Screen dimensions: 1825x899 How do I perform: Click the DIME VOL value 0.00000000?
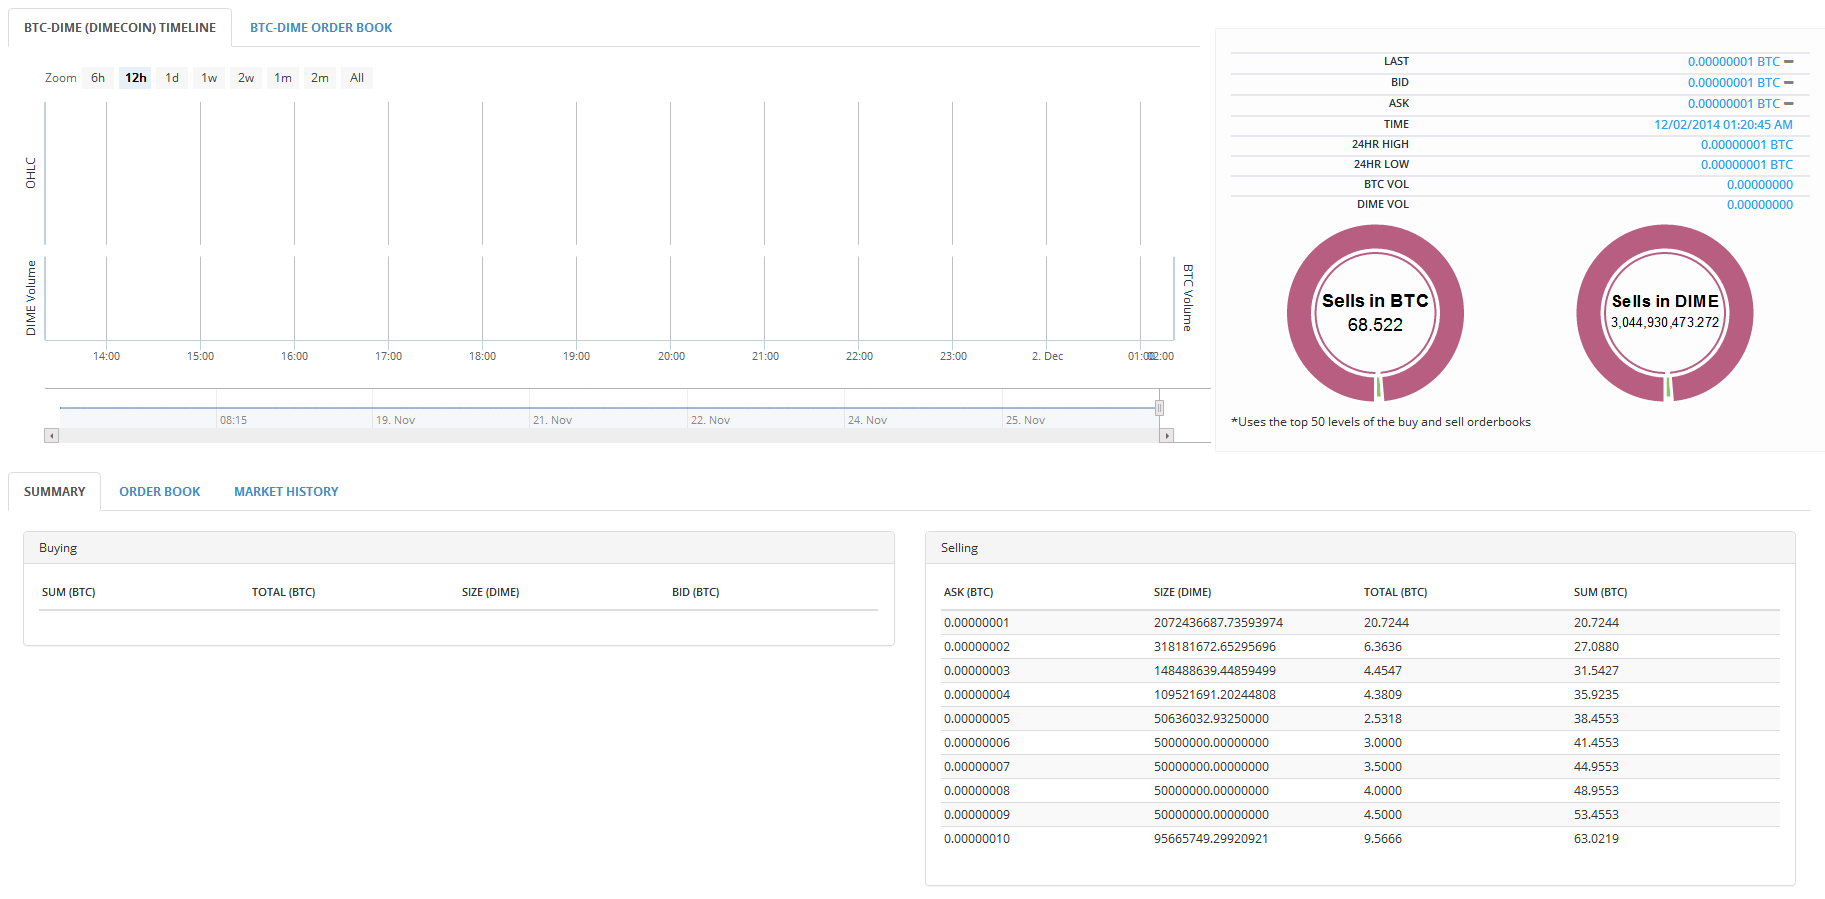(x=1760, y=205)
